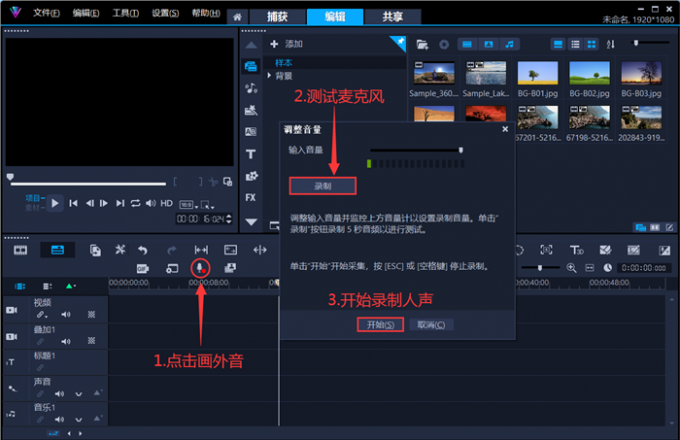Image resolution: width=680 pixels, height=440 pixels.
Task: Open the preview volume control
Action: click(150, 203)
